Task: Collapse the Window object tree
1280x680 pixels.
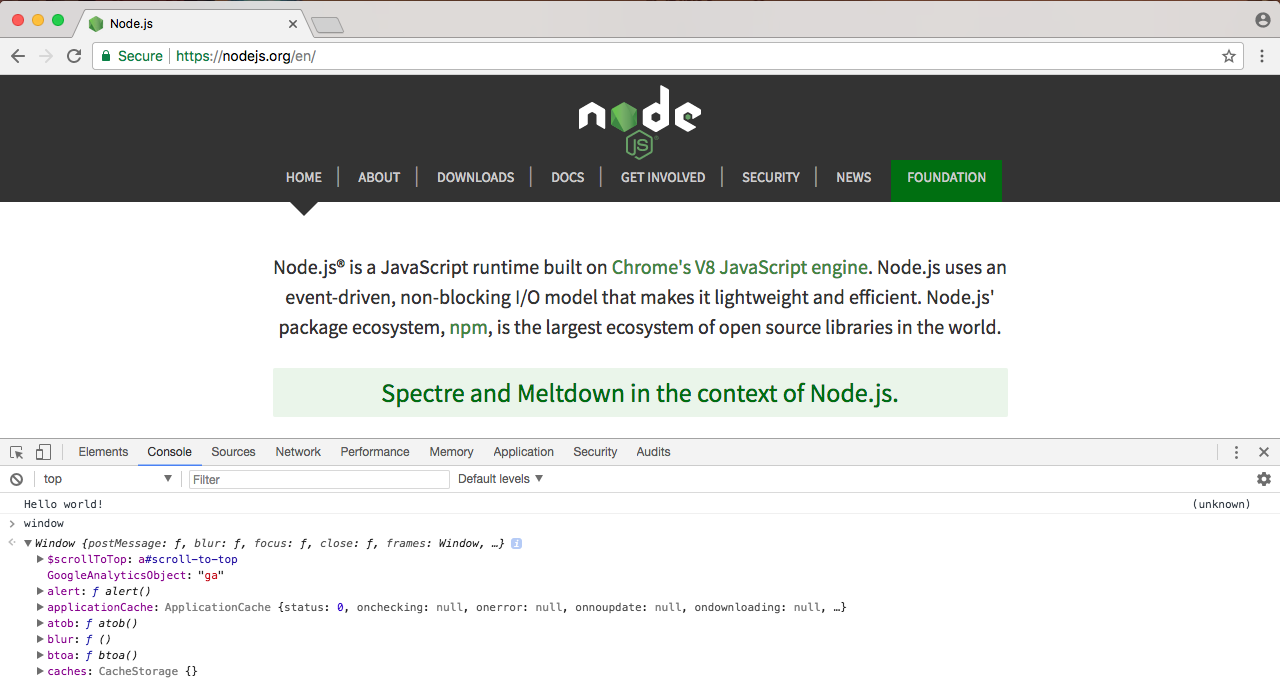Action: [28, 543]
